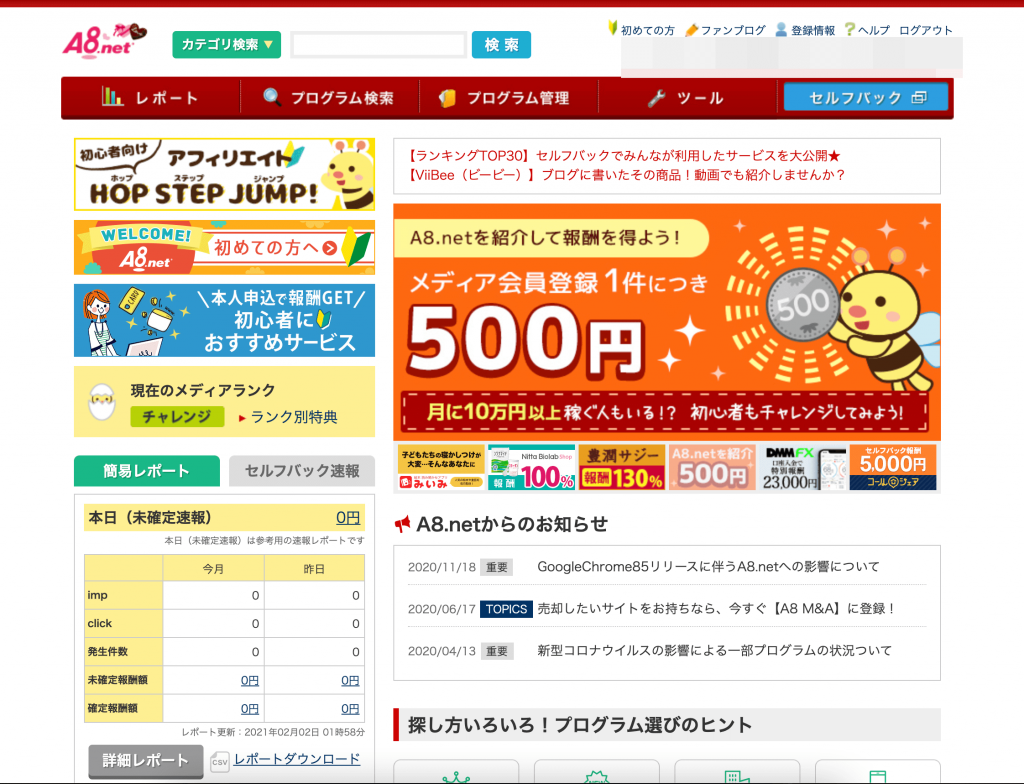Click the report bar chart icon

tap(112, 97)
